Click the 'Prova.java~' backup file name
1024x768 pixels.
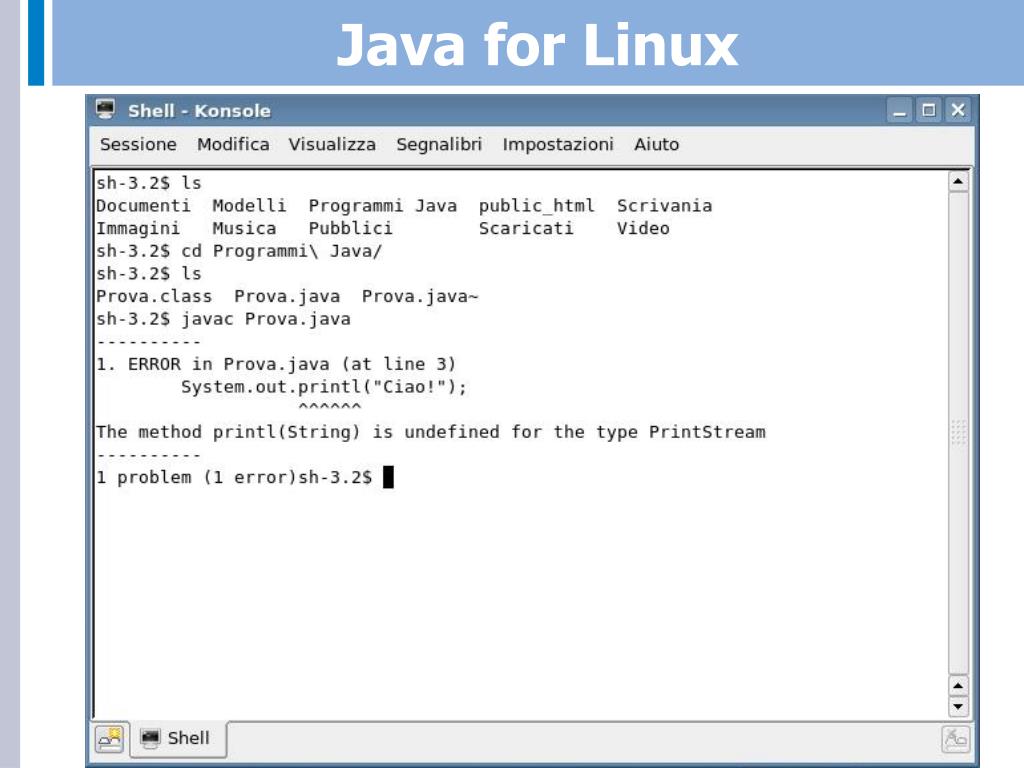tap(420, 296)
